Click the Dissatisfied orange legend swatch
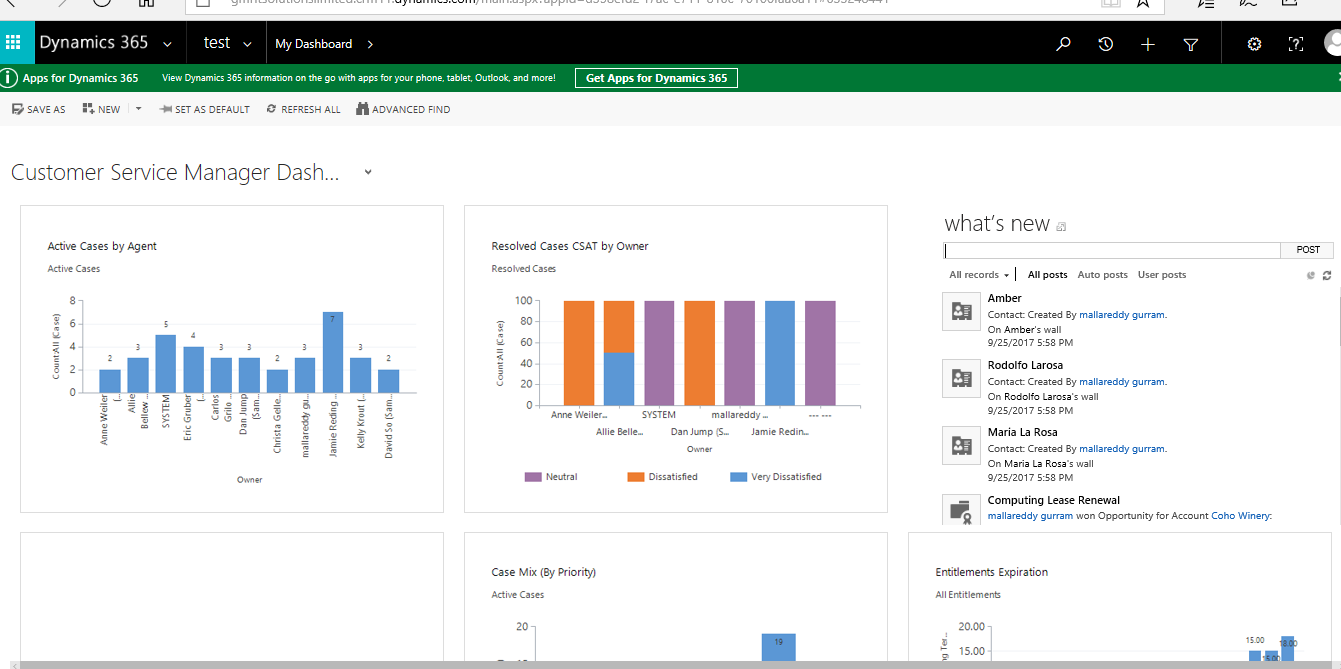Screen dimensions: 1341x669 [635, 477]
